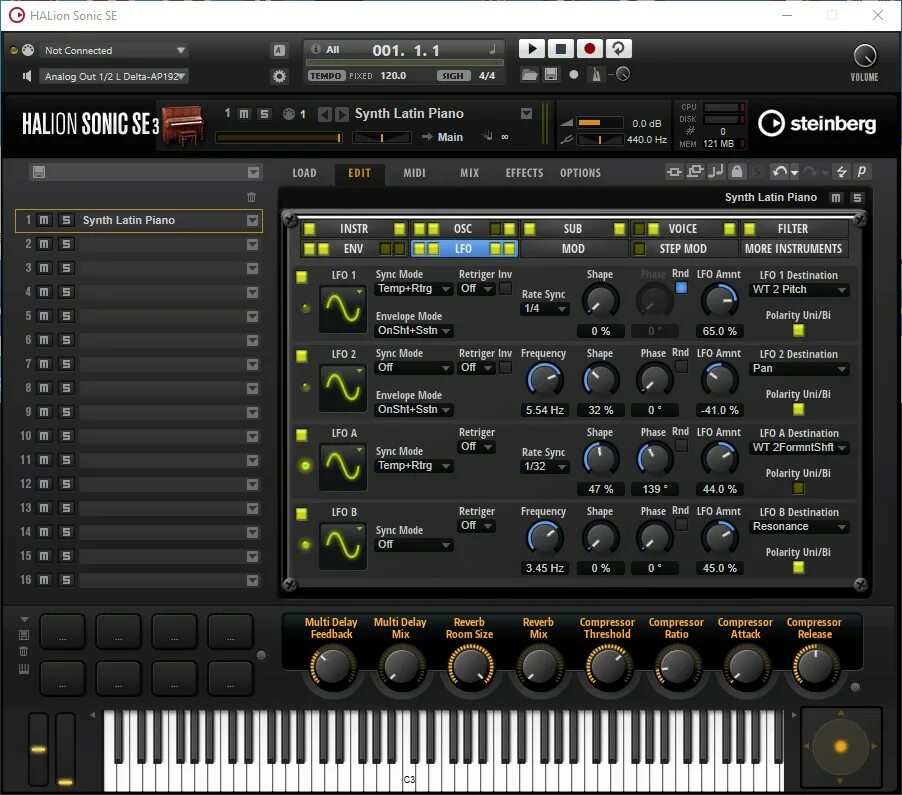Click the TEMPO button
This screenshot has height=795, width=902.
click(326, 76)
